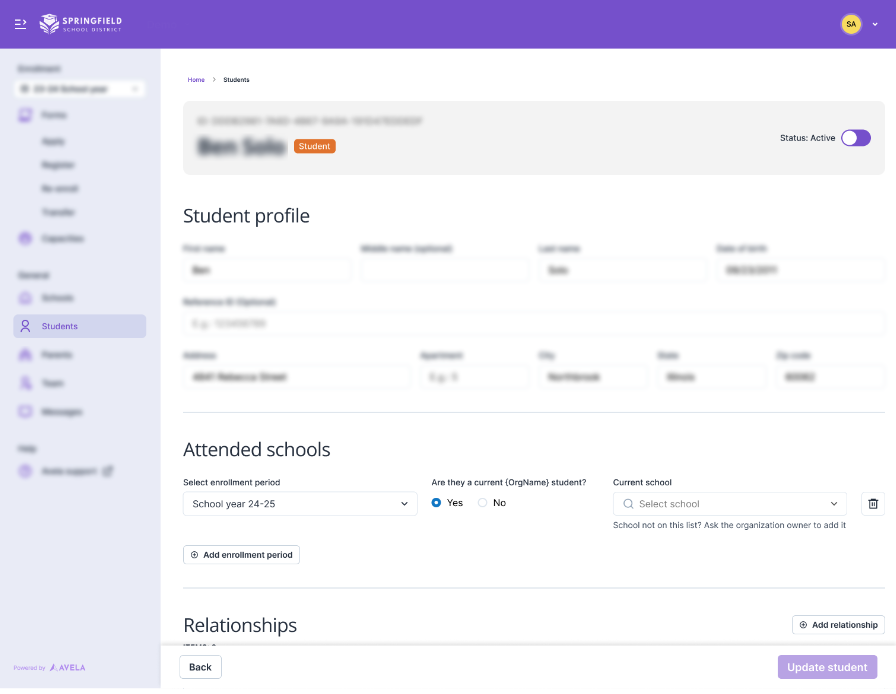Select No for current student
The height and width of the screenshot is (694, 896).
pos(483,503)
